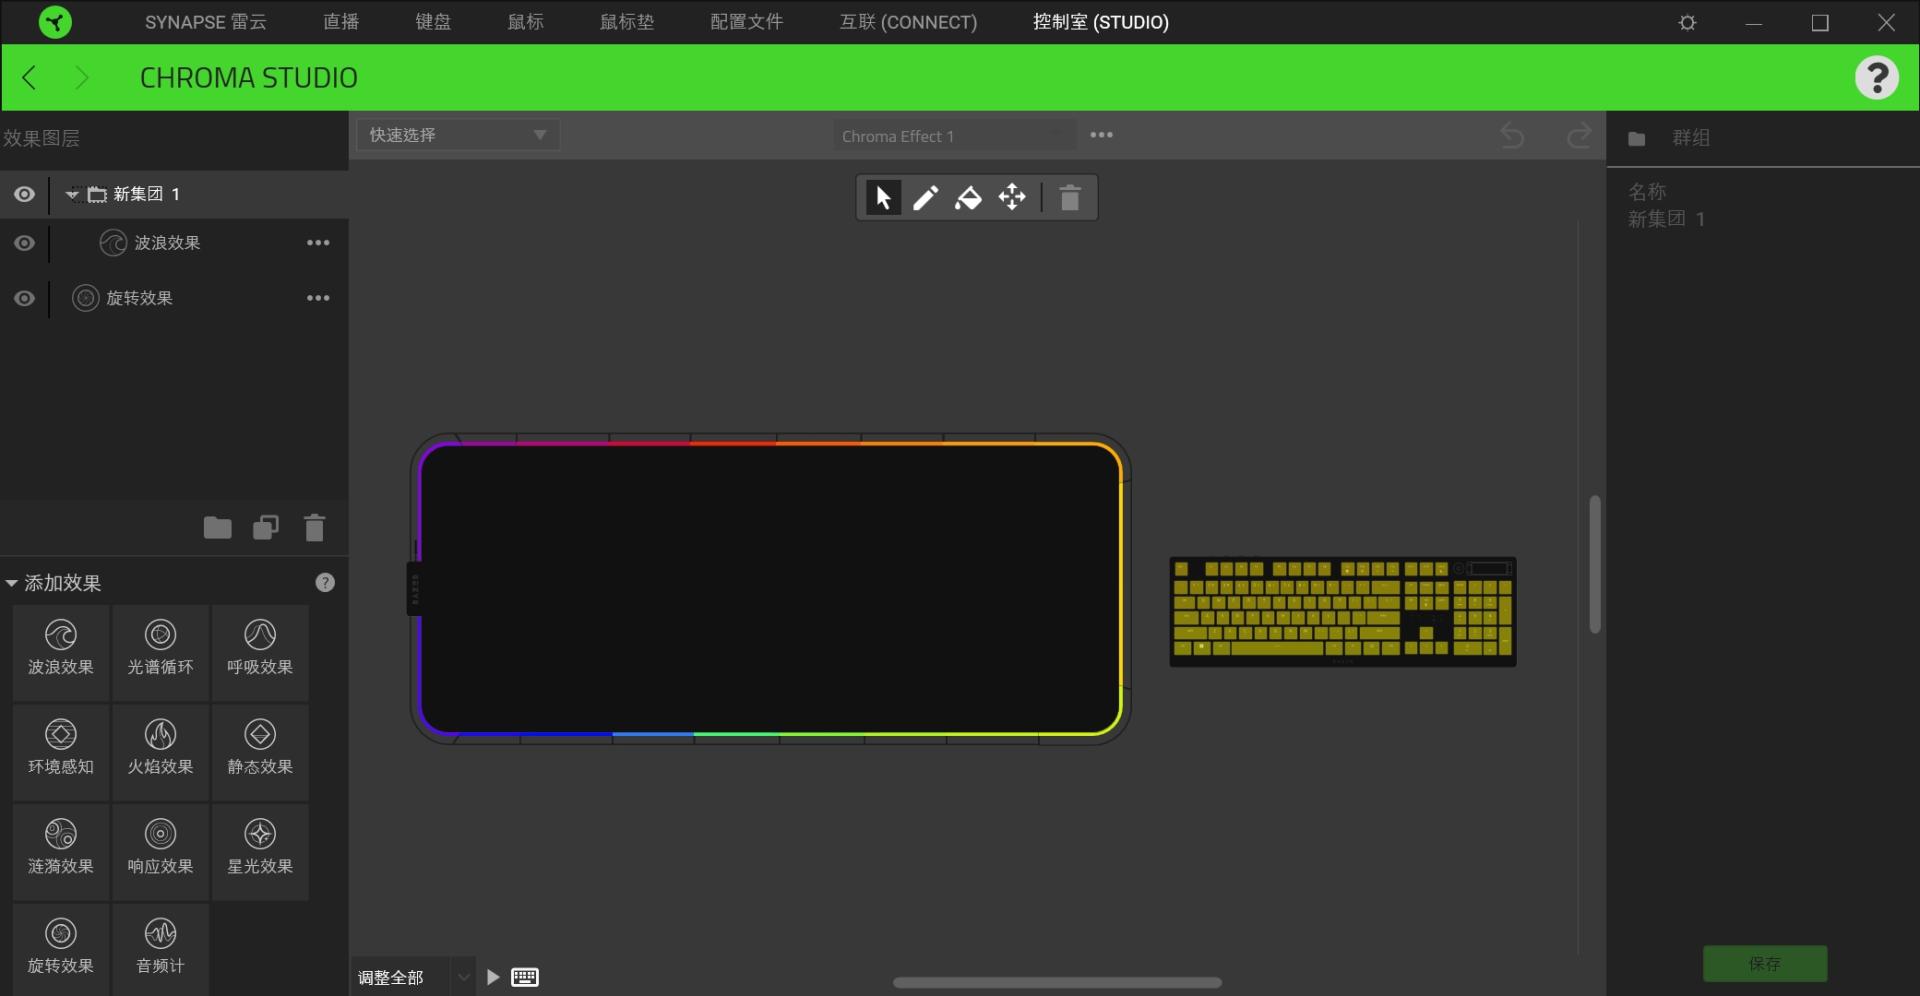This screenshot has height=996, width=1920.
Task: Click the 新集团 1 name field
Action: pyautogui.click(x=1666, y=219)
